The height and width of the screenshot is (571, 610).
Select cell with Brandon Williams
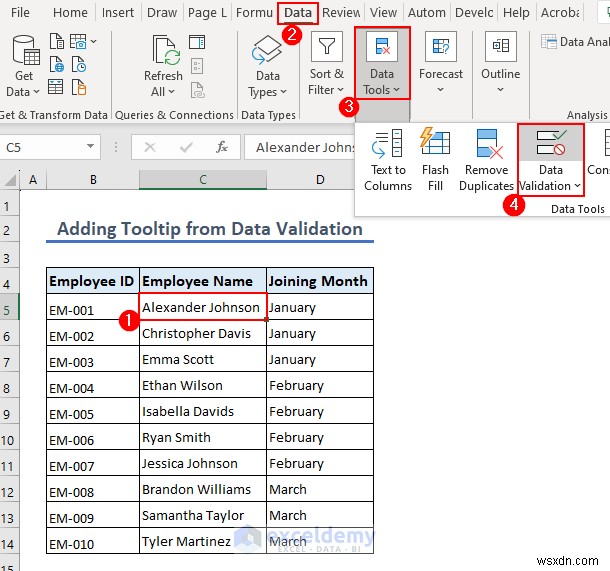203,489
